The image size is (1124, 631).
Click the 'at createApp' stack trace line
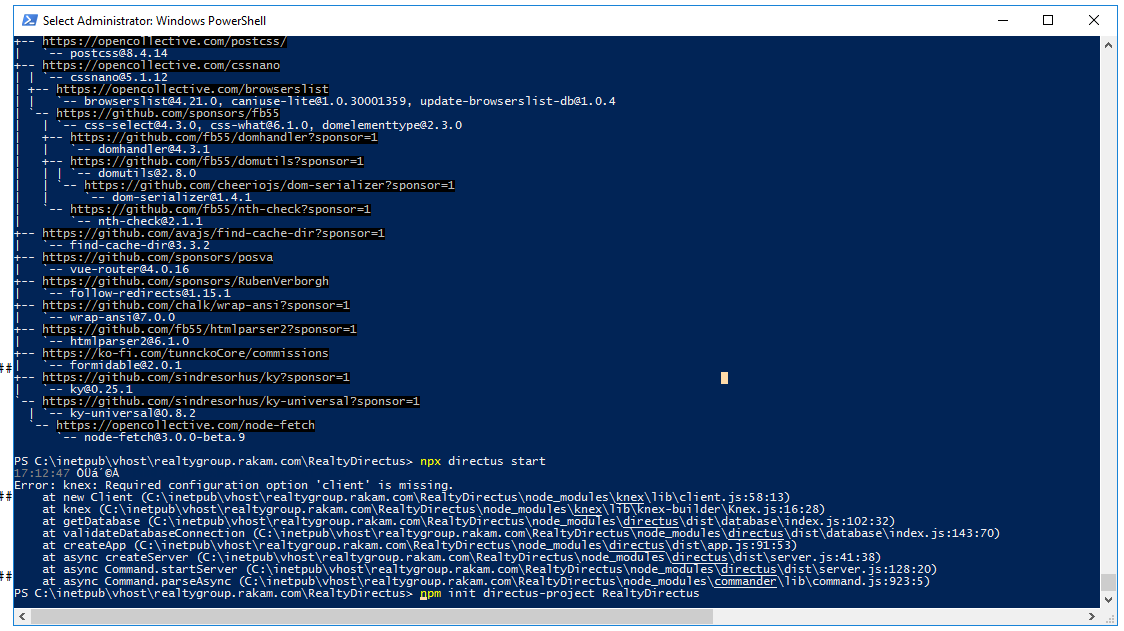point(419,545)
